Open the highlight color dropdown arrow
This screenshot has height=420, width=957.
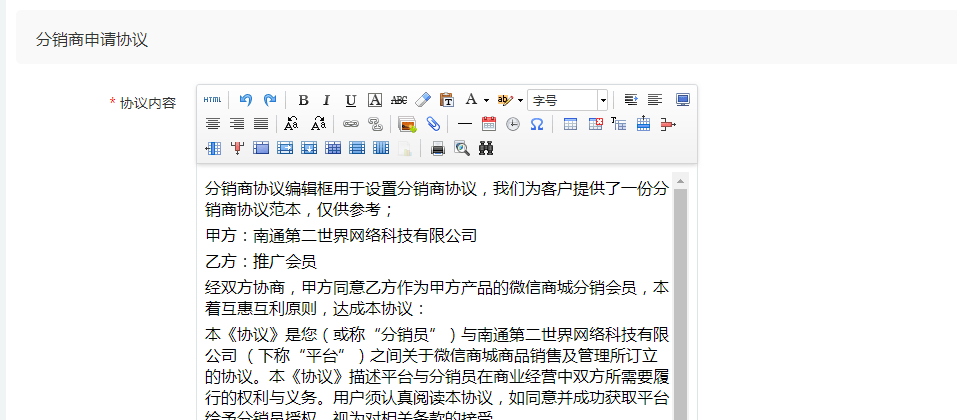click(521, 100)
